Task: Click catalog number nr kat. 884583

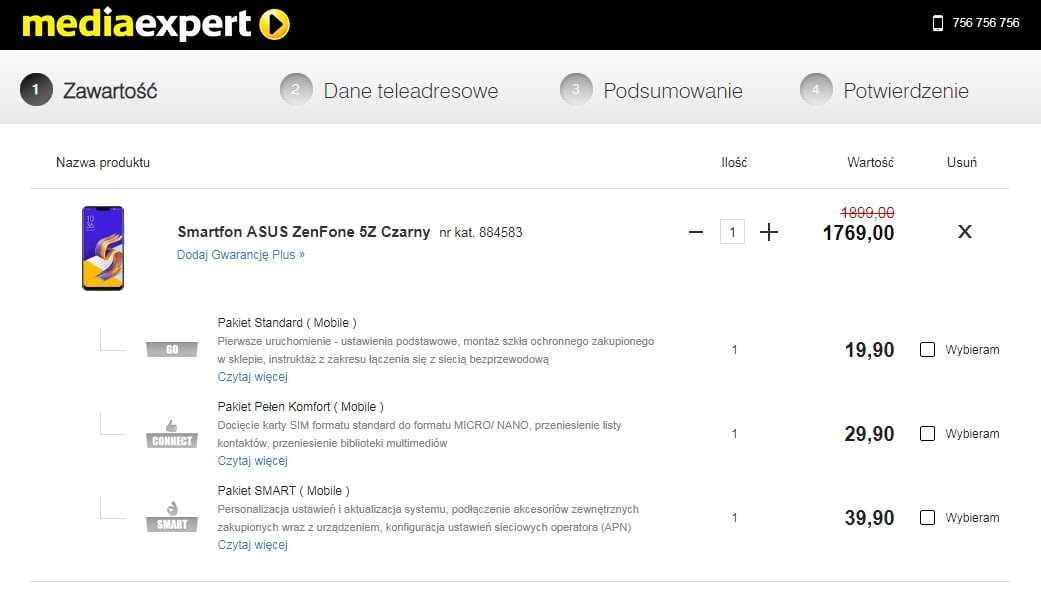Action: (481, 232)
